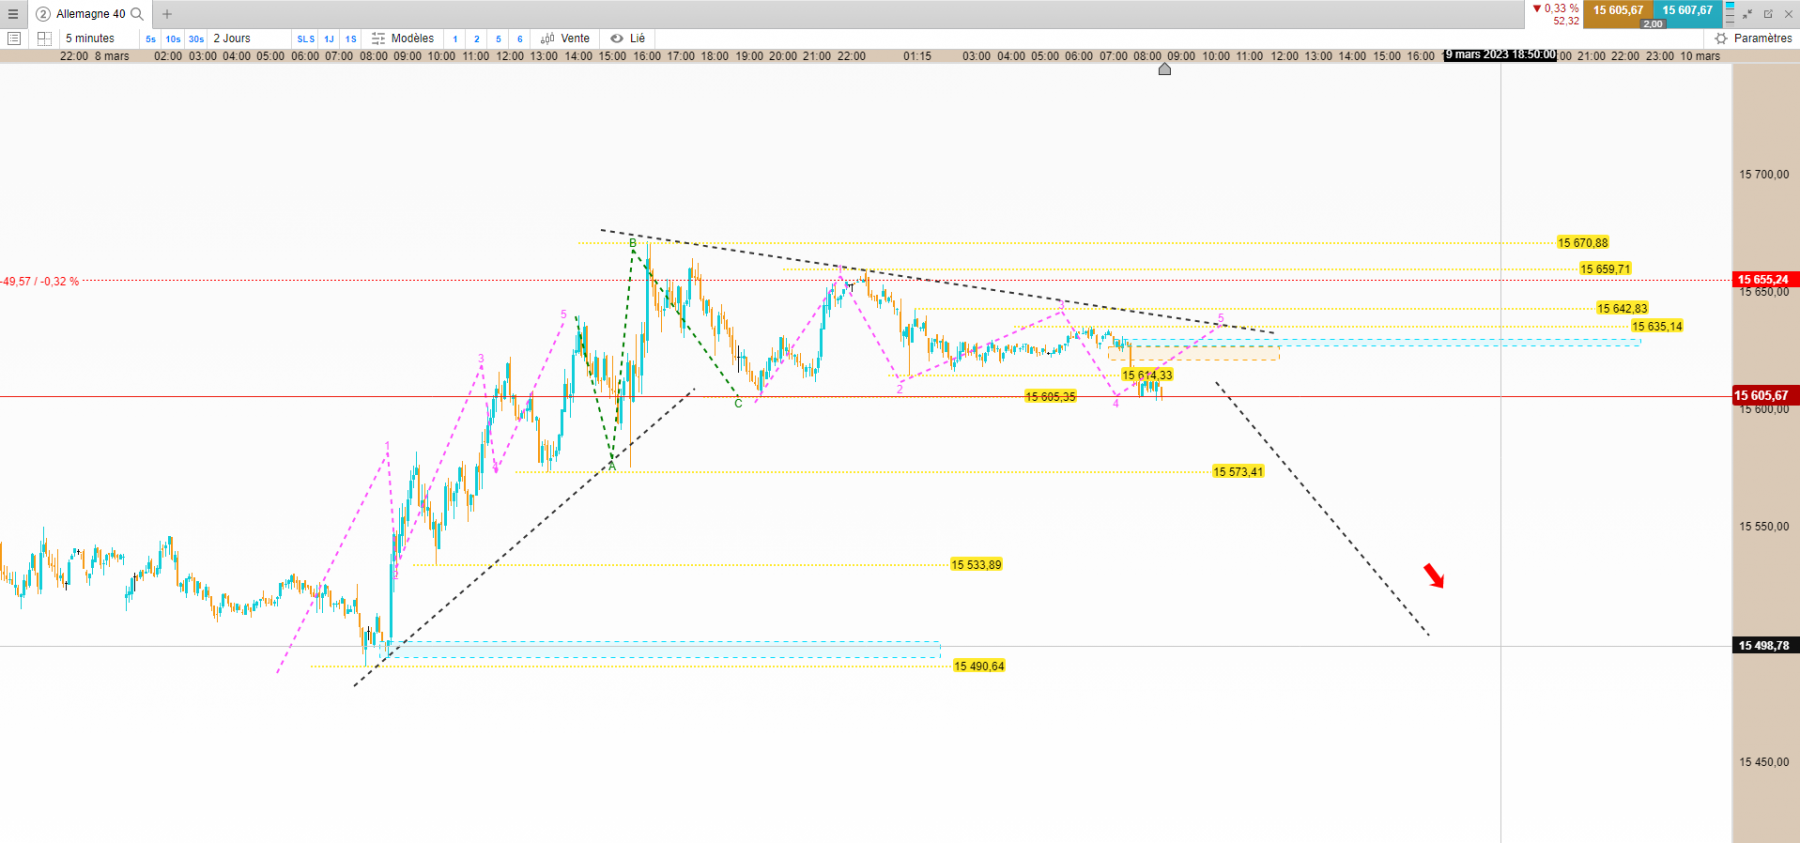The height and width of the screenshot is (843, 1800).
Task: Click the time axis home marker
Action: [1164, 69]
